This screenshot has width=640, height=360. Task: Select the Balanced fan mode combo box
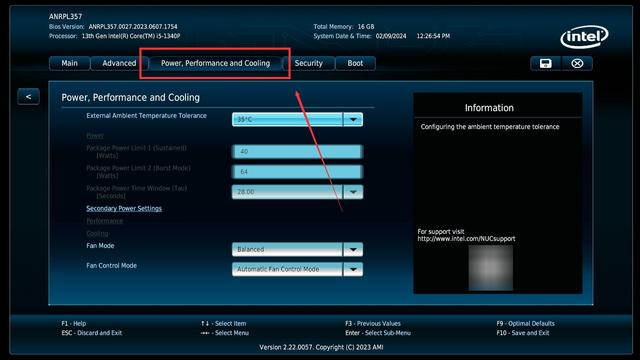287,249
